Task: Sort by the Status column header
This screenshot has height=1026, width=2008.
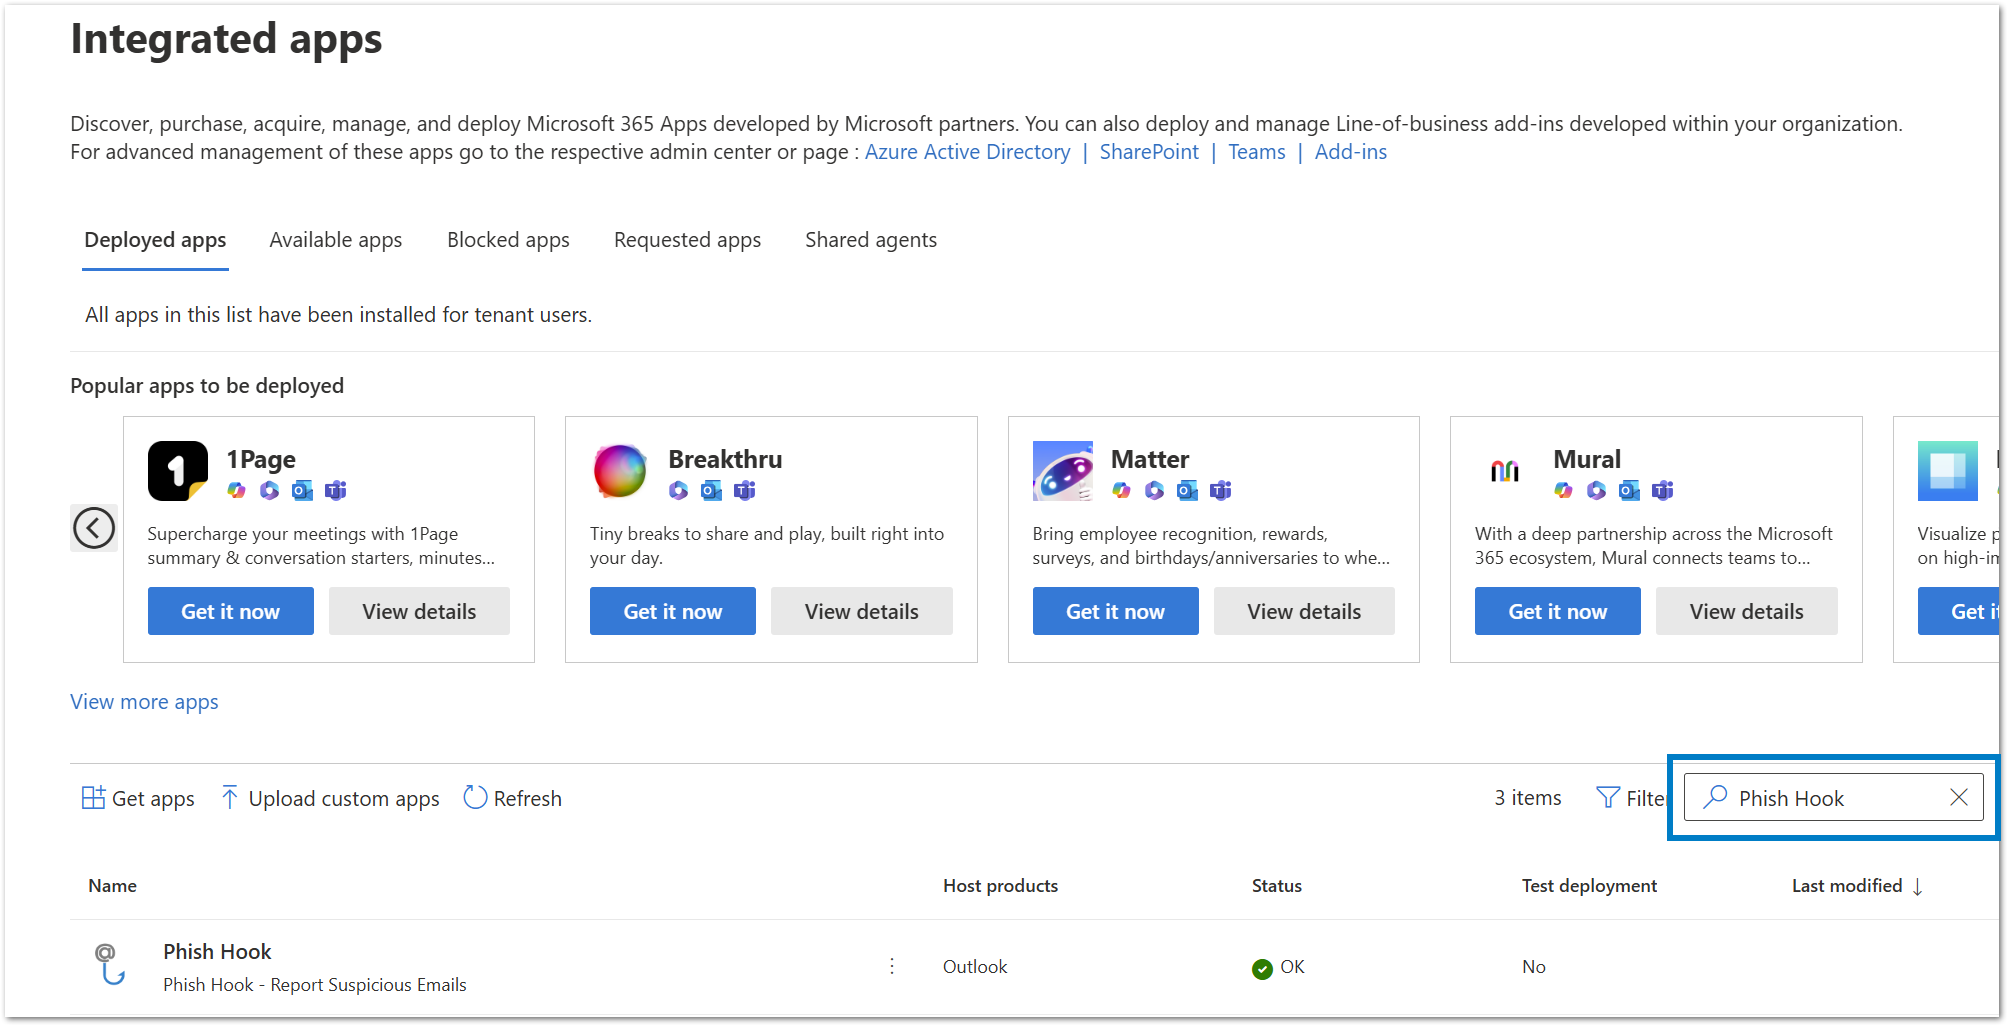Action: pos(1277,886)
